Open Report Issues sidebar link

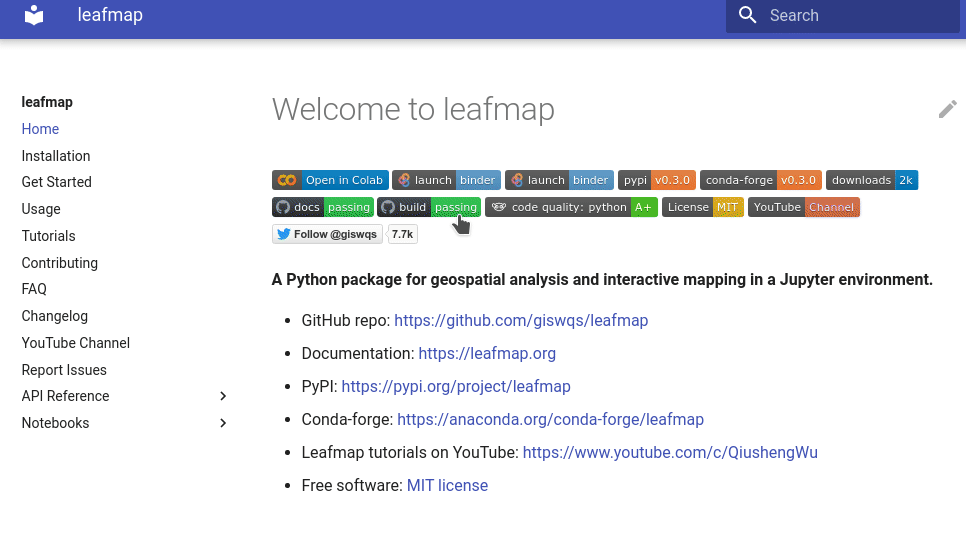coord(63,370)
